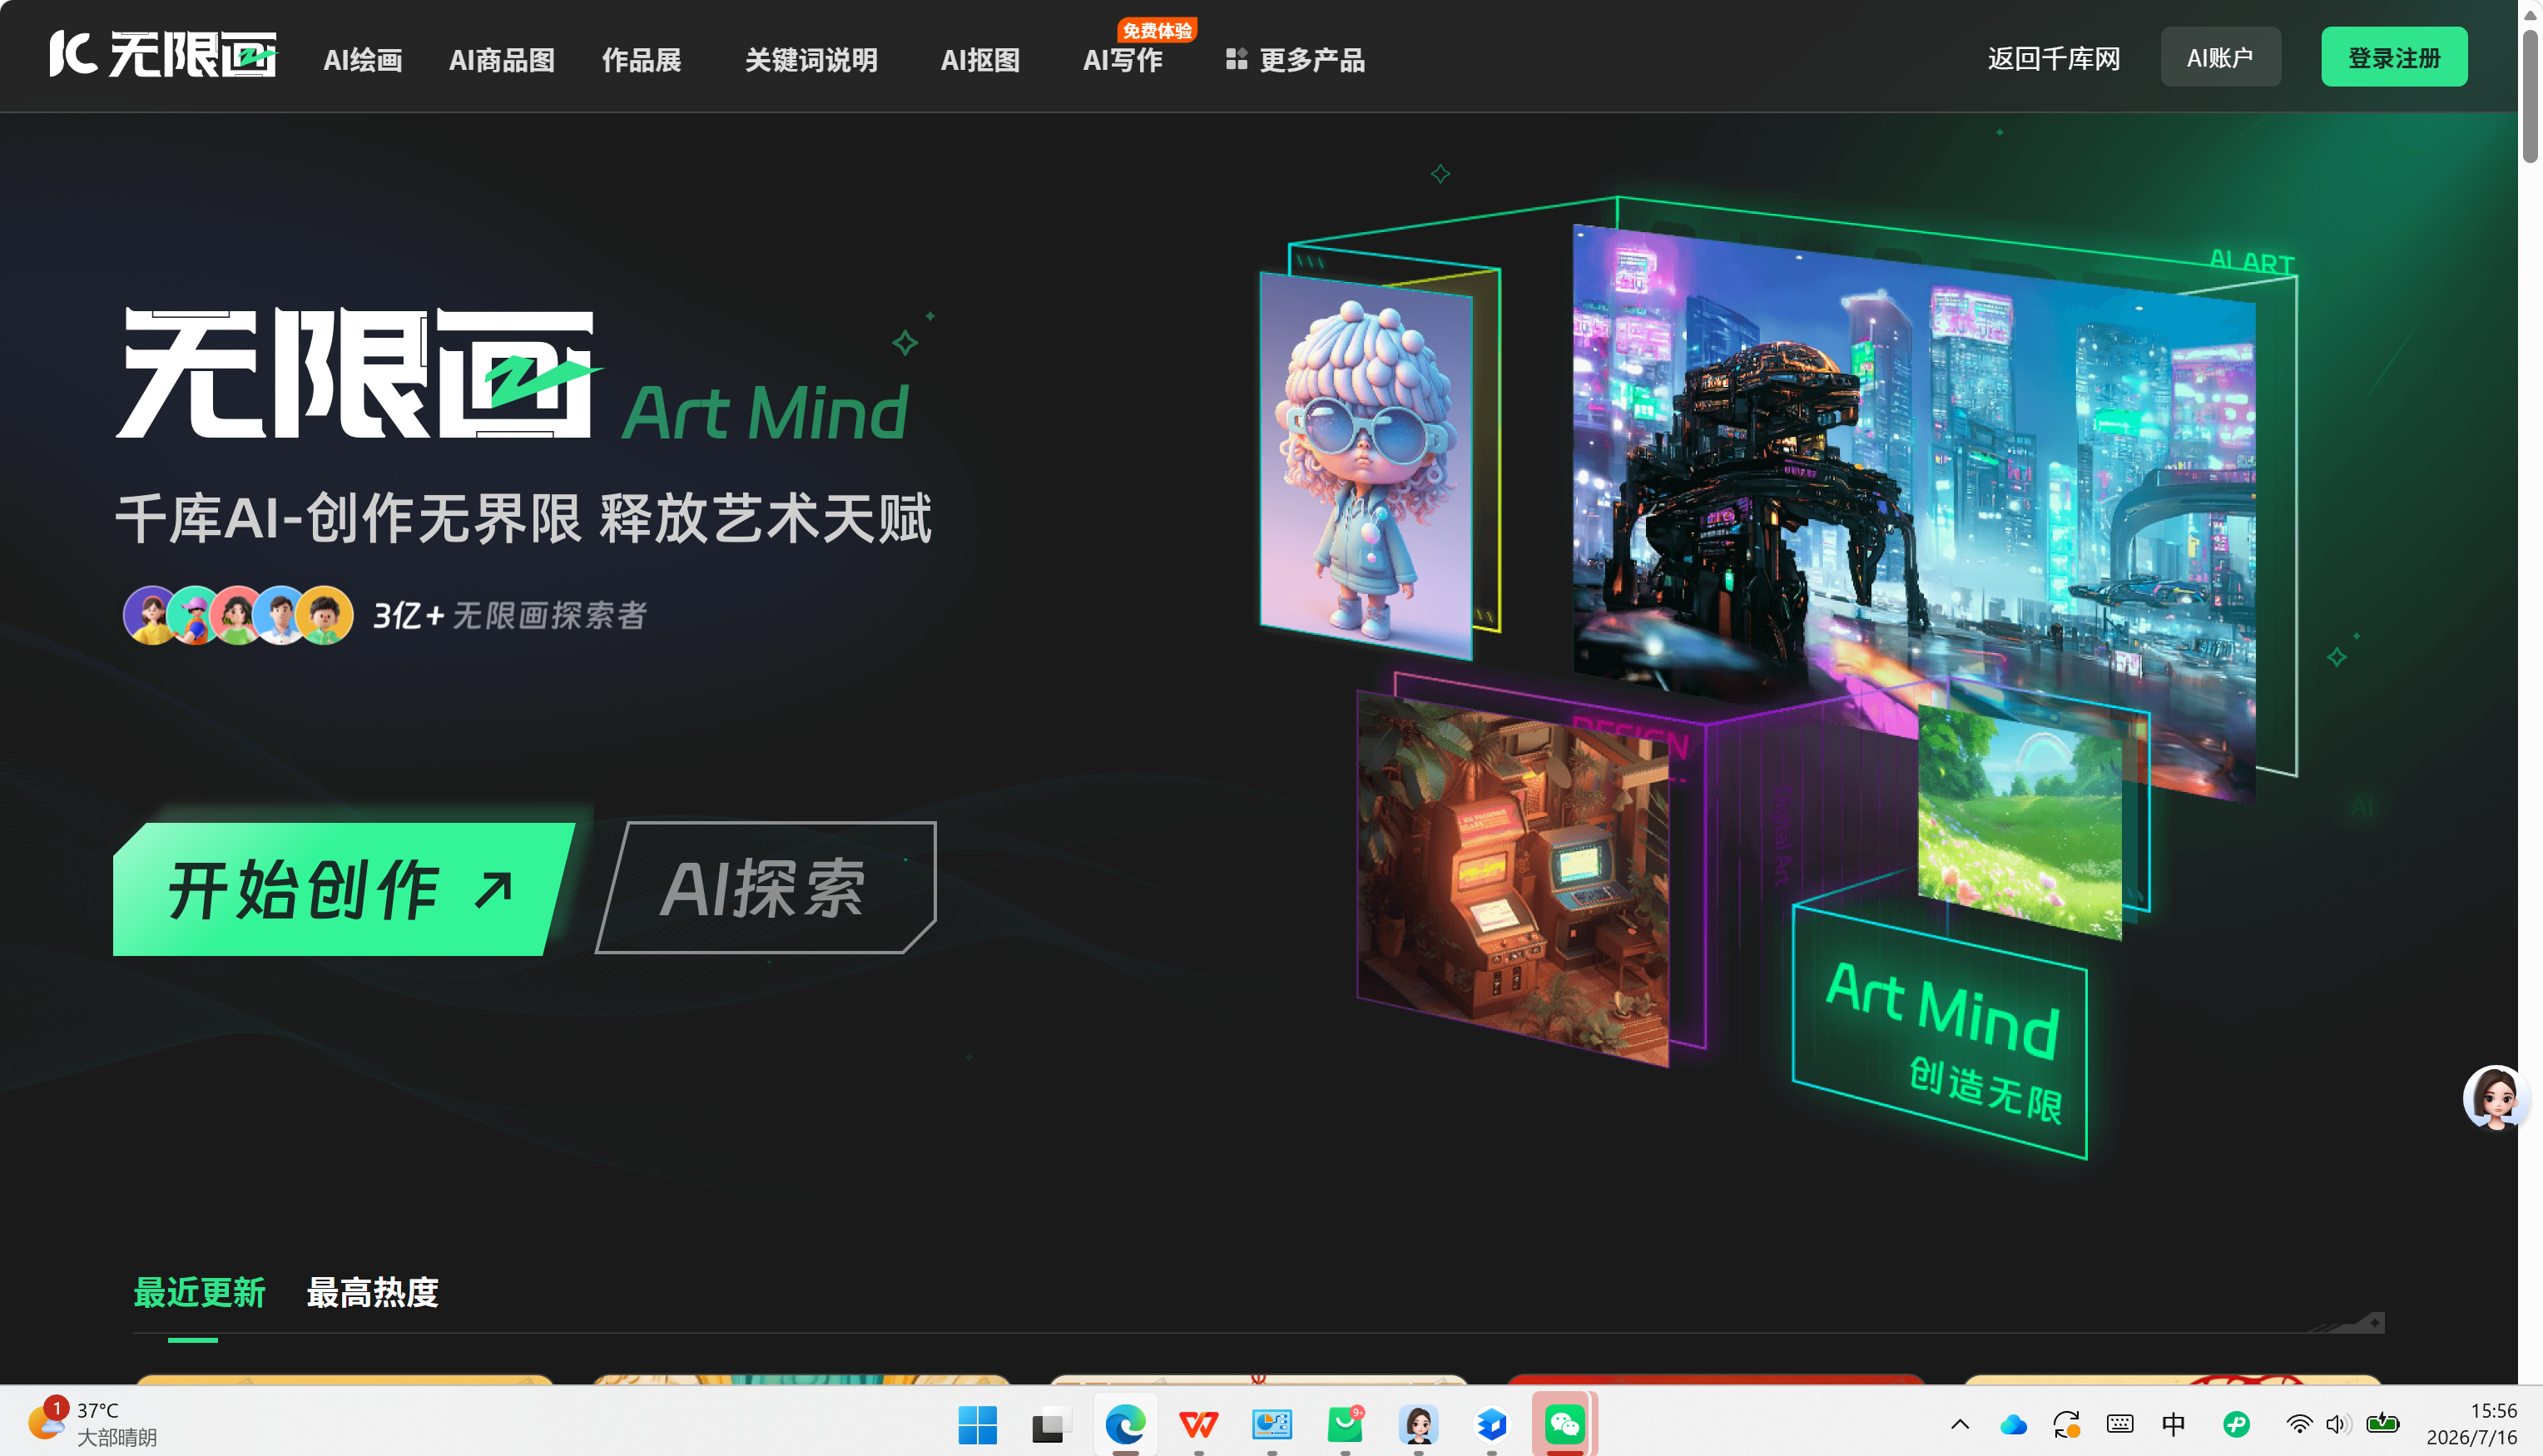The height and width of the screenshot is (1456, 2543).
Task: Click the green meadow artwork image
Action: pyautogui.click(x=2020, y=820)
